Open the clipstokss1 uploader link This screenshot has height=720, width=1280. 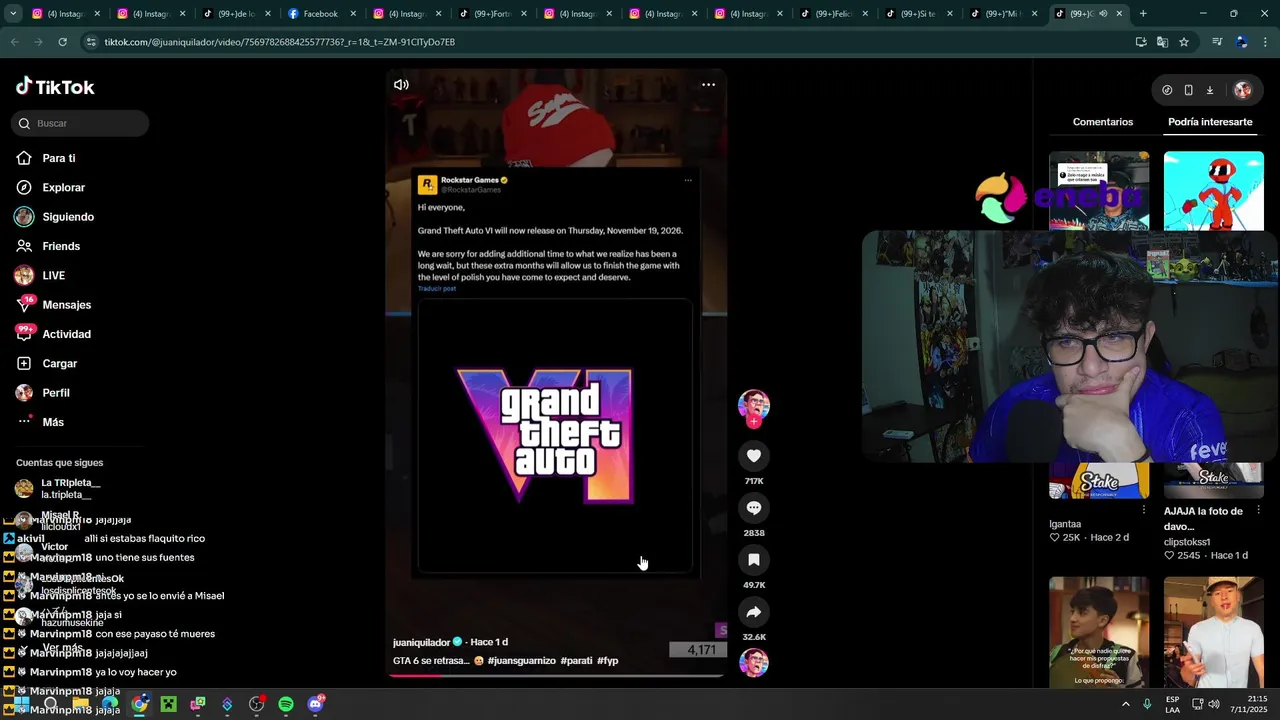tap(1187, 542)
